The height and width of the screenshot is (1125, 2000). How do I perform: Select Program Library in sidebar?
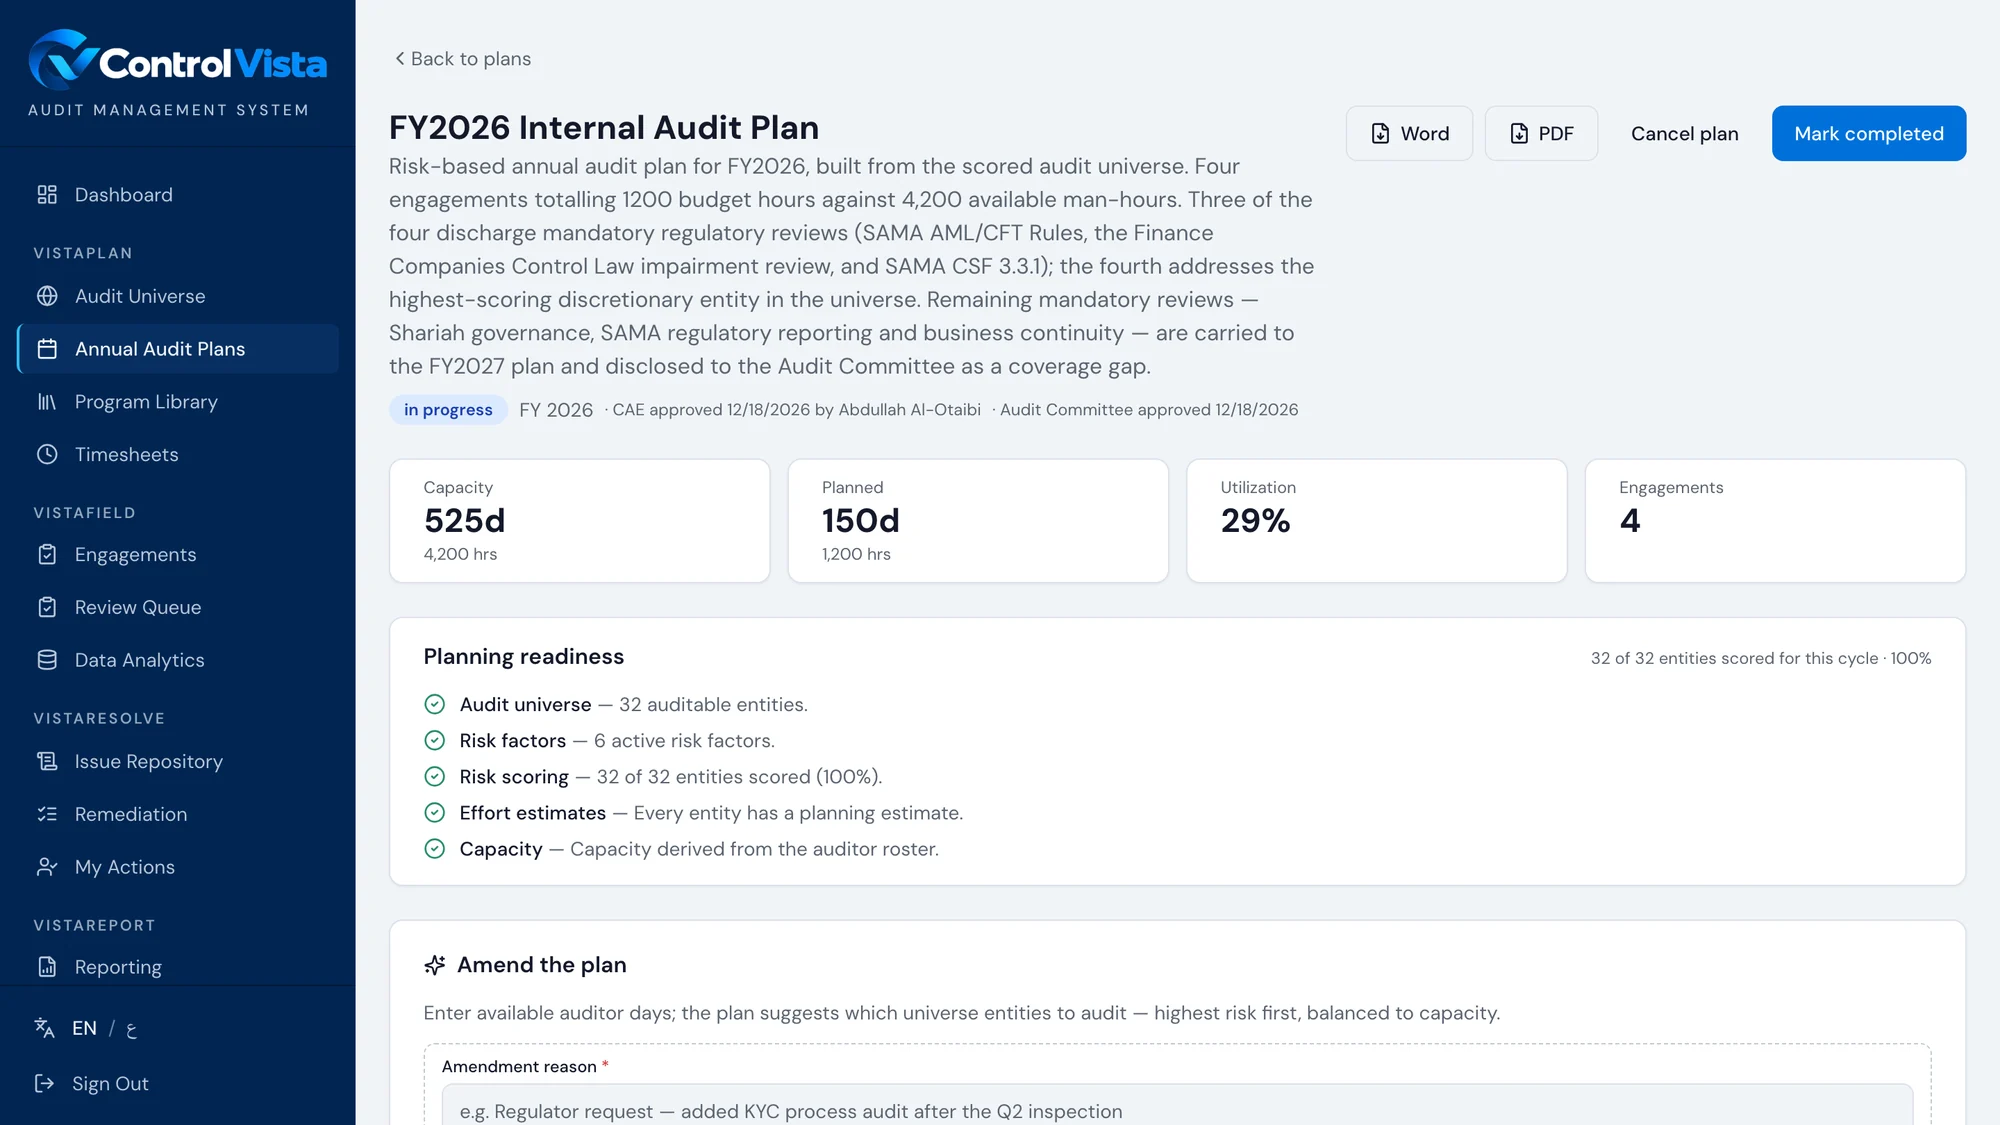tap(178, 402)
